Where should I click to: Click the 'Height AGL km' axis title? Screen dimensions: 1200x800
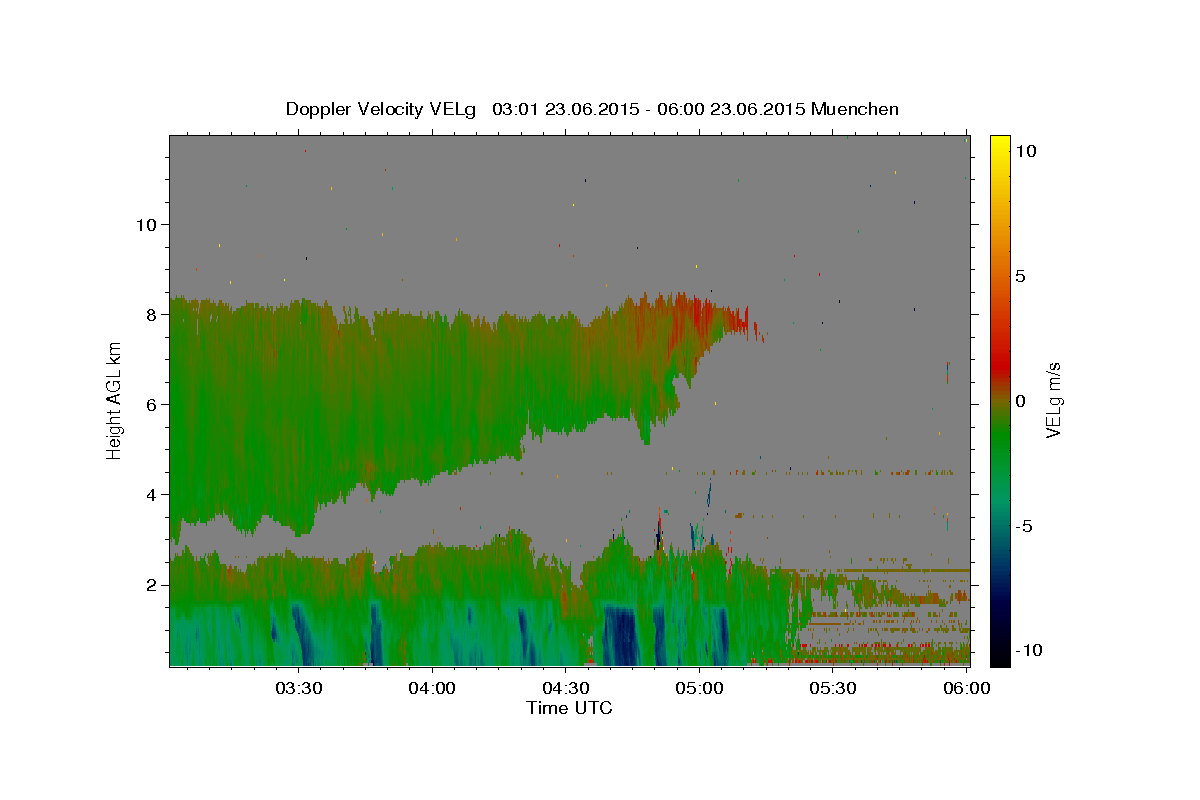pyautogui.click(x=114, y=400)
